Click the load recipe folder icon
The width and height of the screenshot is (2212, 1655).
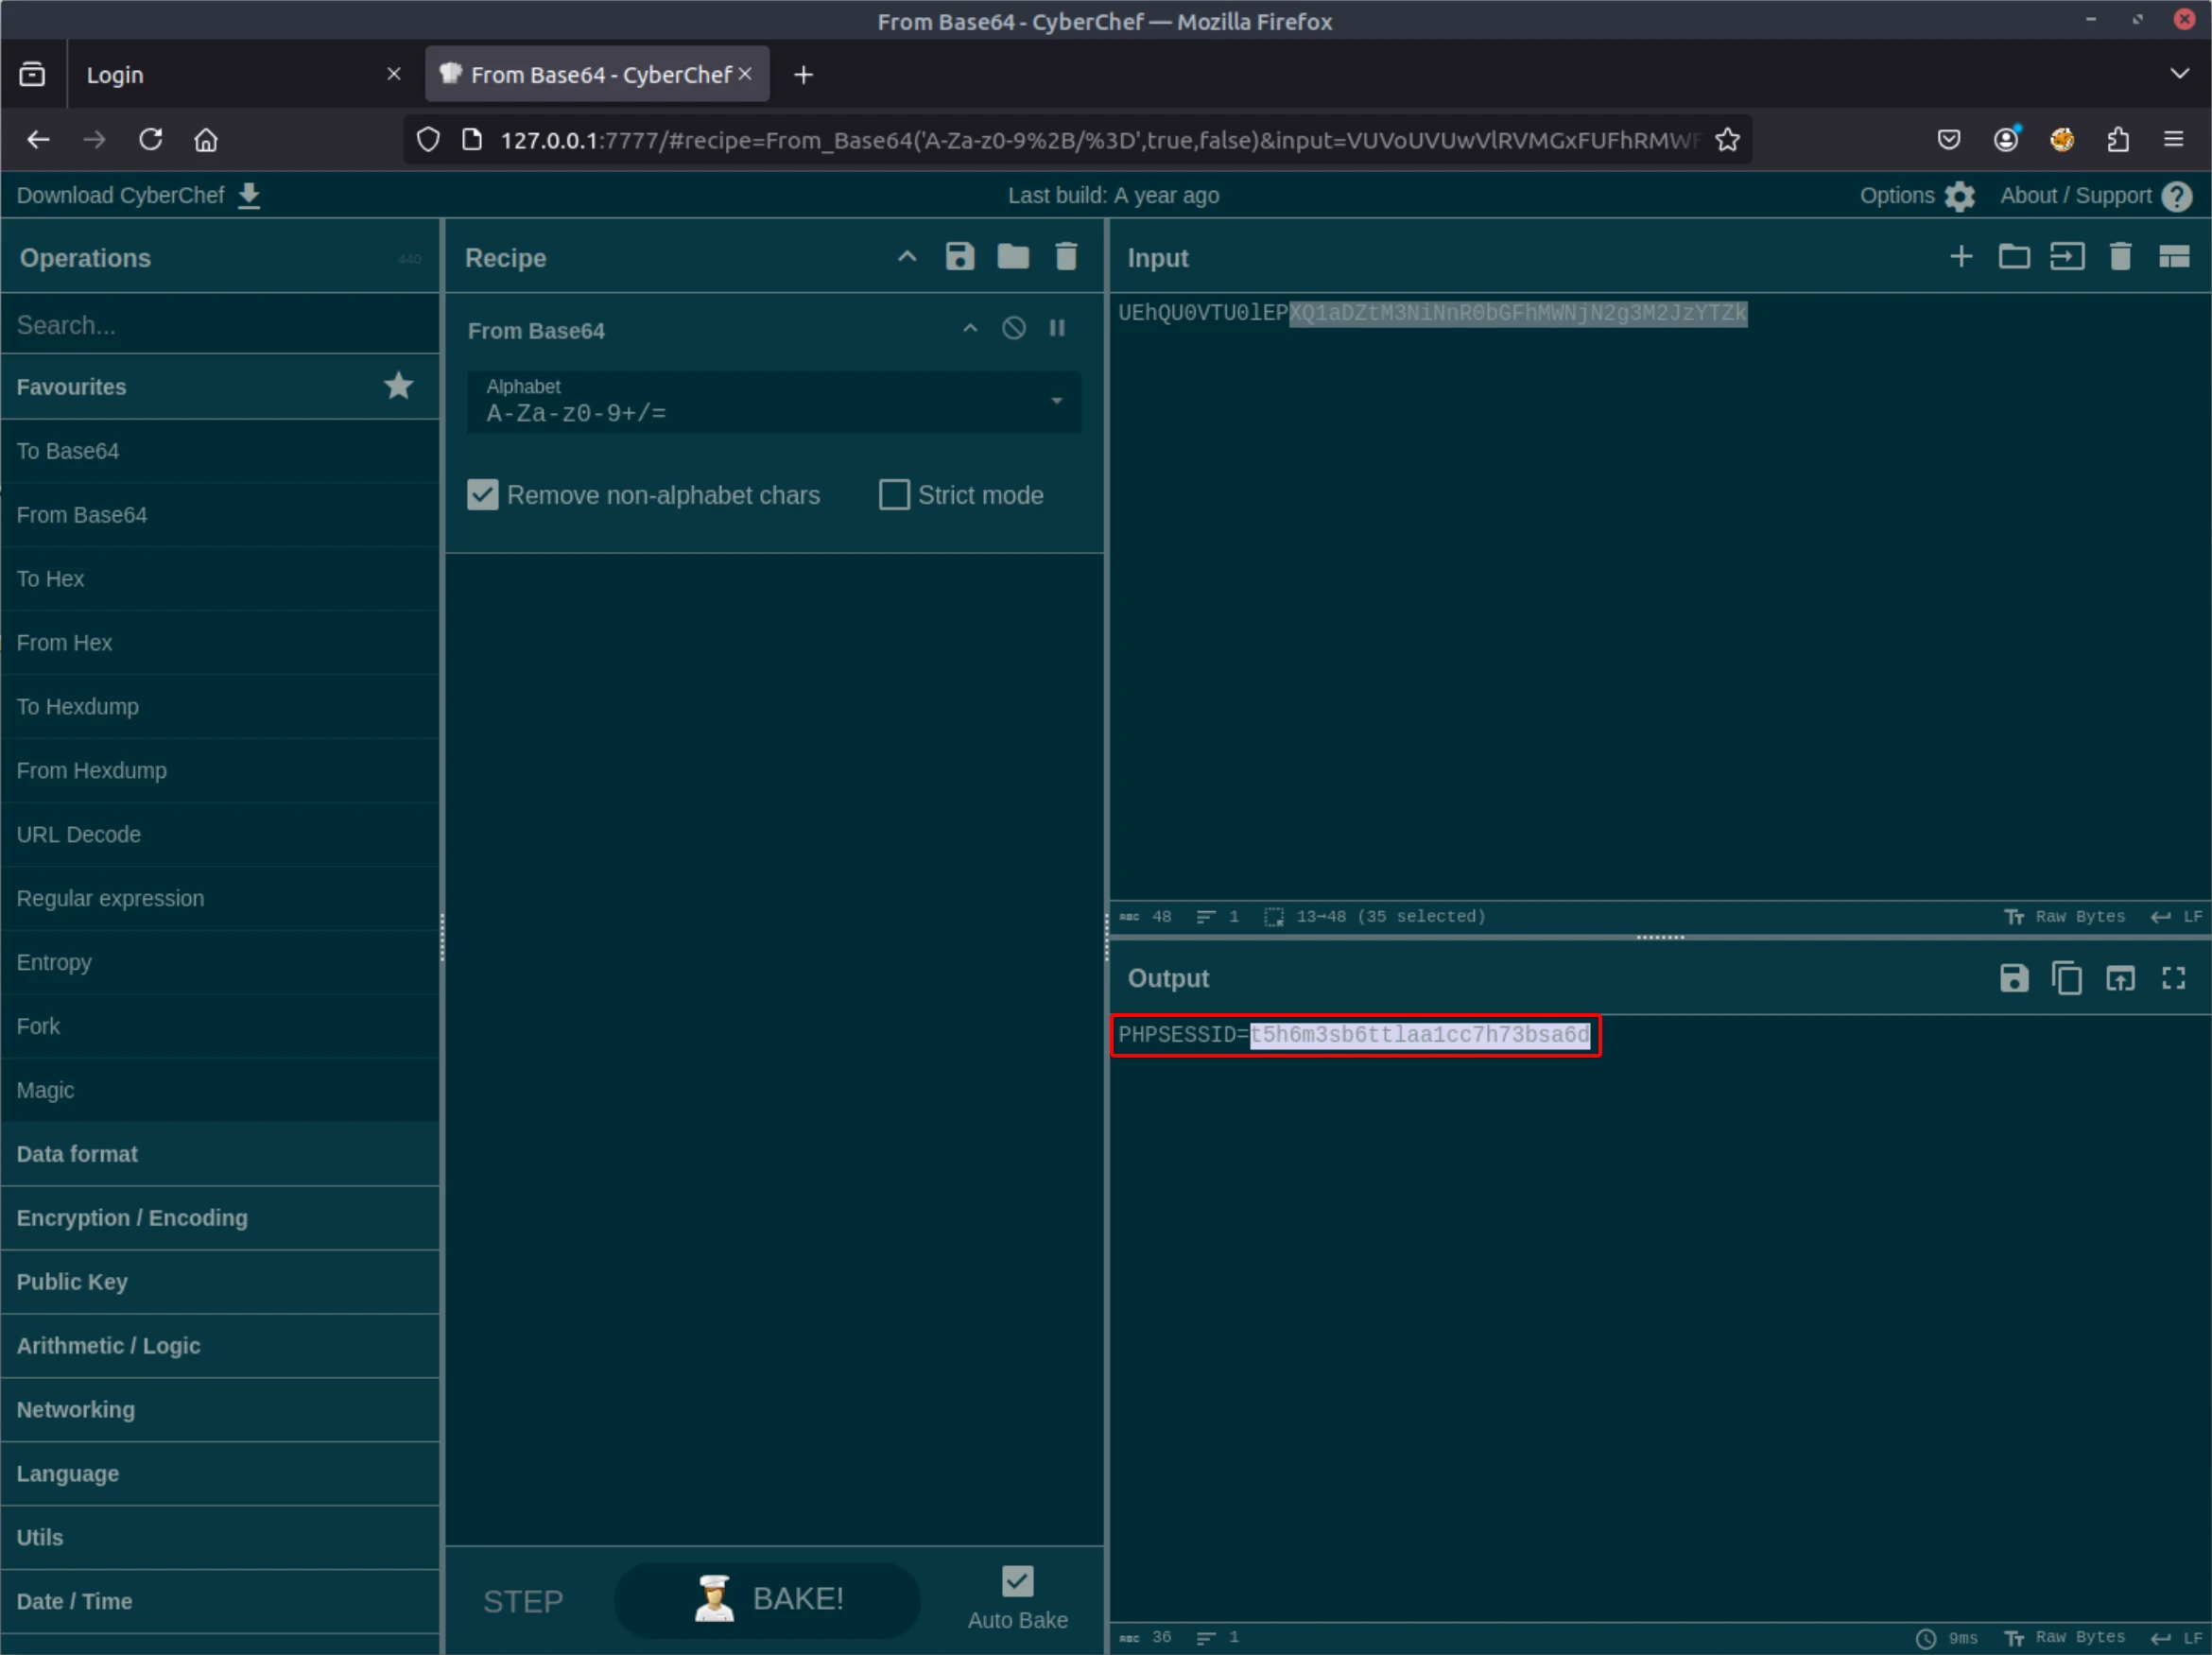pyautogui.click(x=1012, y=257)
